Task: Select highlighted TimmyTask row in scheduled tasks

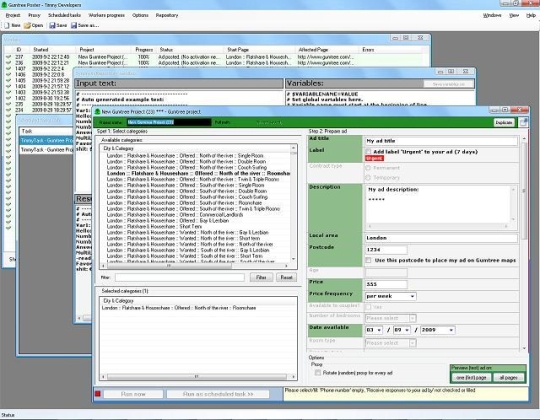Action: click(x=46, y=140)
